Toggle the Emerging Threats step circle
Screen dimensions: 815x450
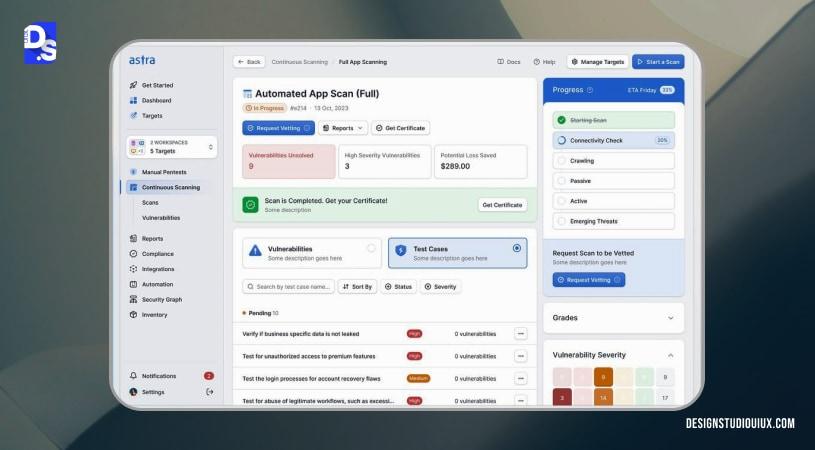[x=561, y=221]
